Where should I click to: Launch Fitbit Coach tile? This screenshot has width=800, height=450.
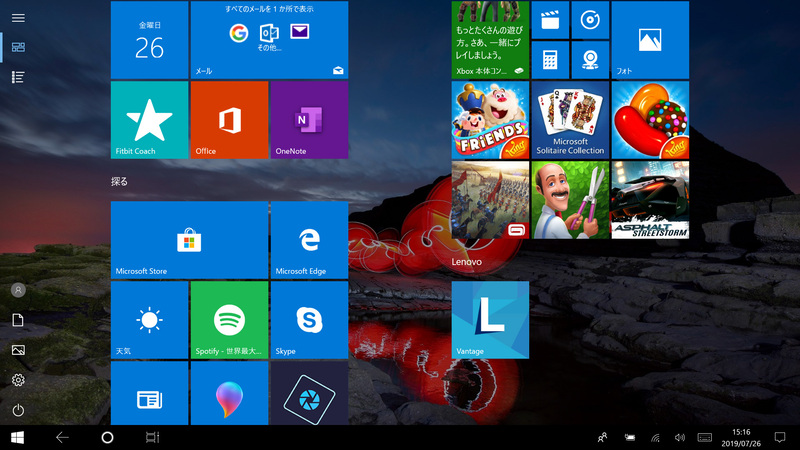(x=149, y=120)
